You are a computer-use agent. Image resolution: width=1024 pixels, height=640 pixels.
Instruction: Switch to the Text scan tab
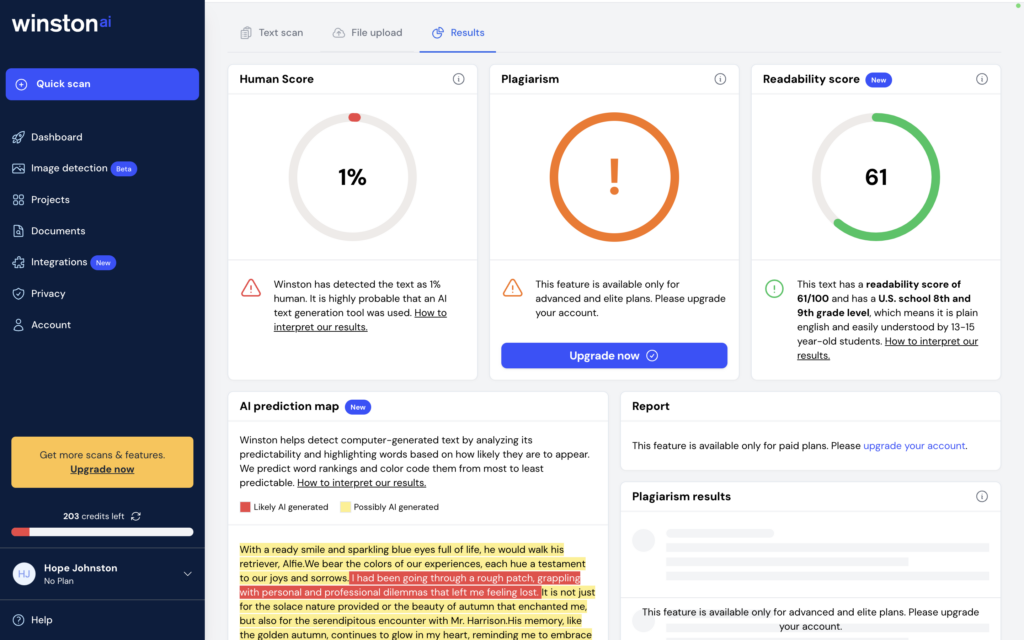(272, 32)
